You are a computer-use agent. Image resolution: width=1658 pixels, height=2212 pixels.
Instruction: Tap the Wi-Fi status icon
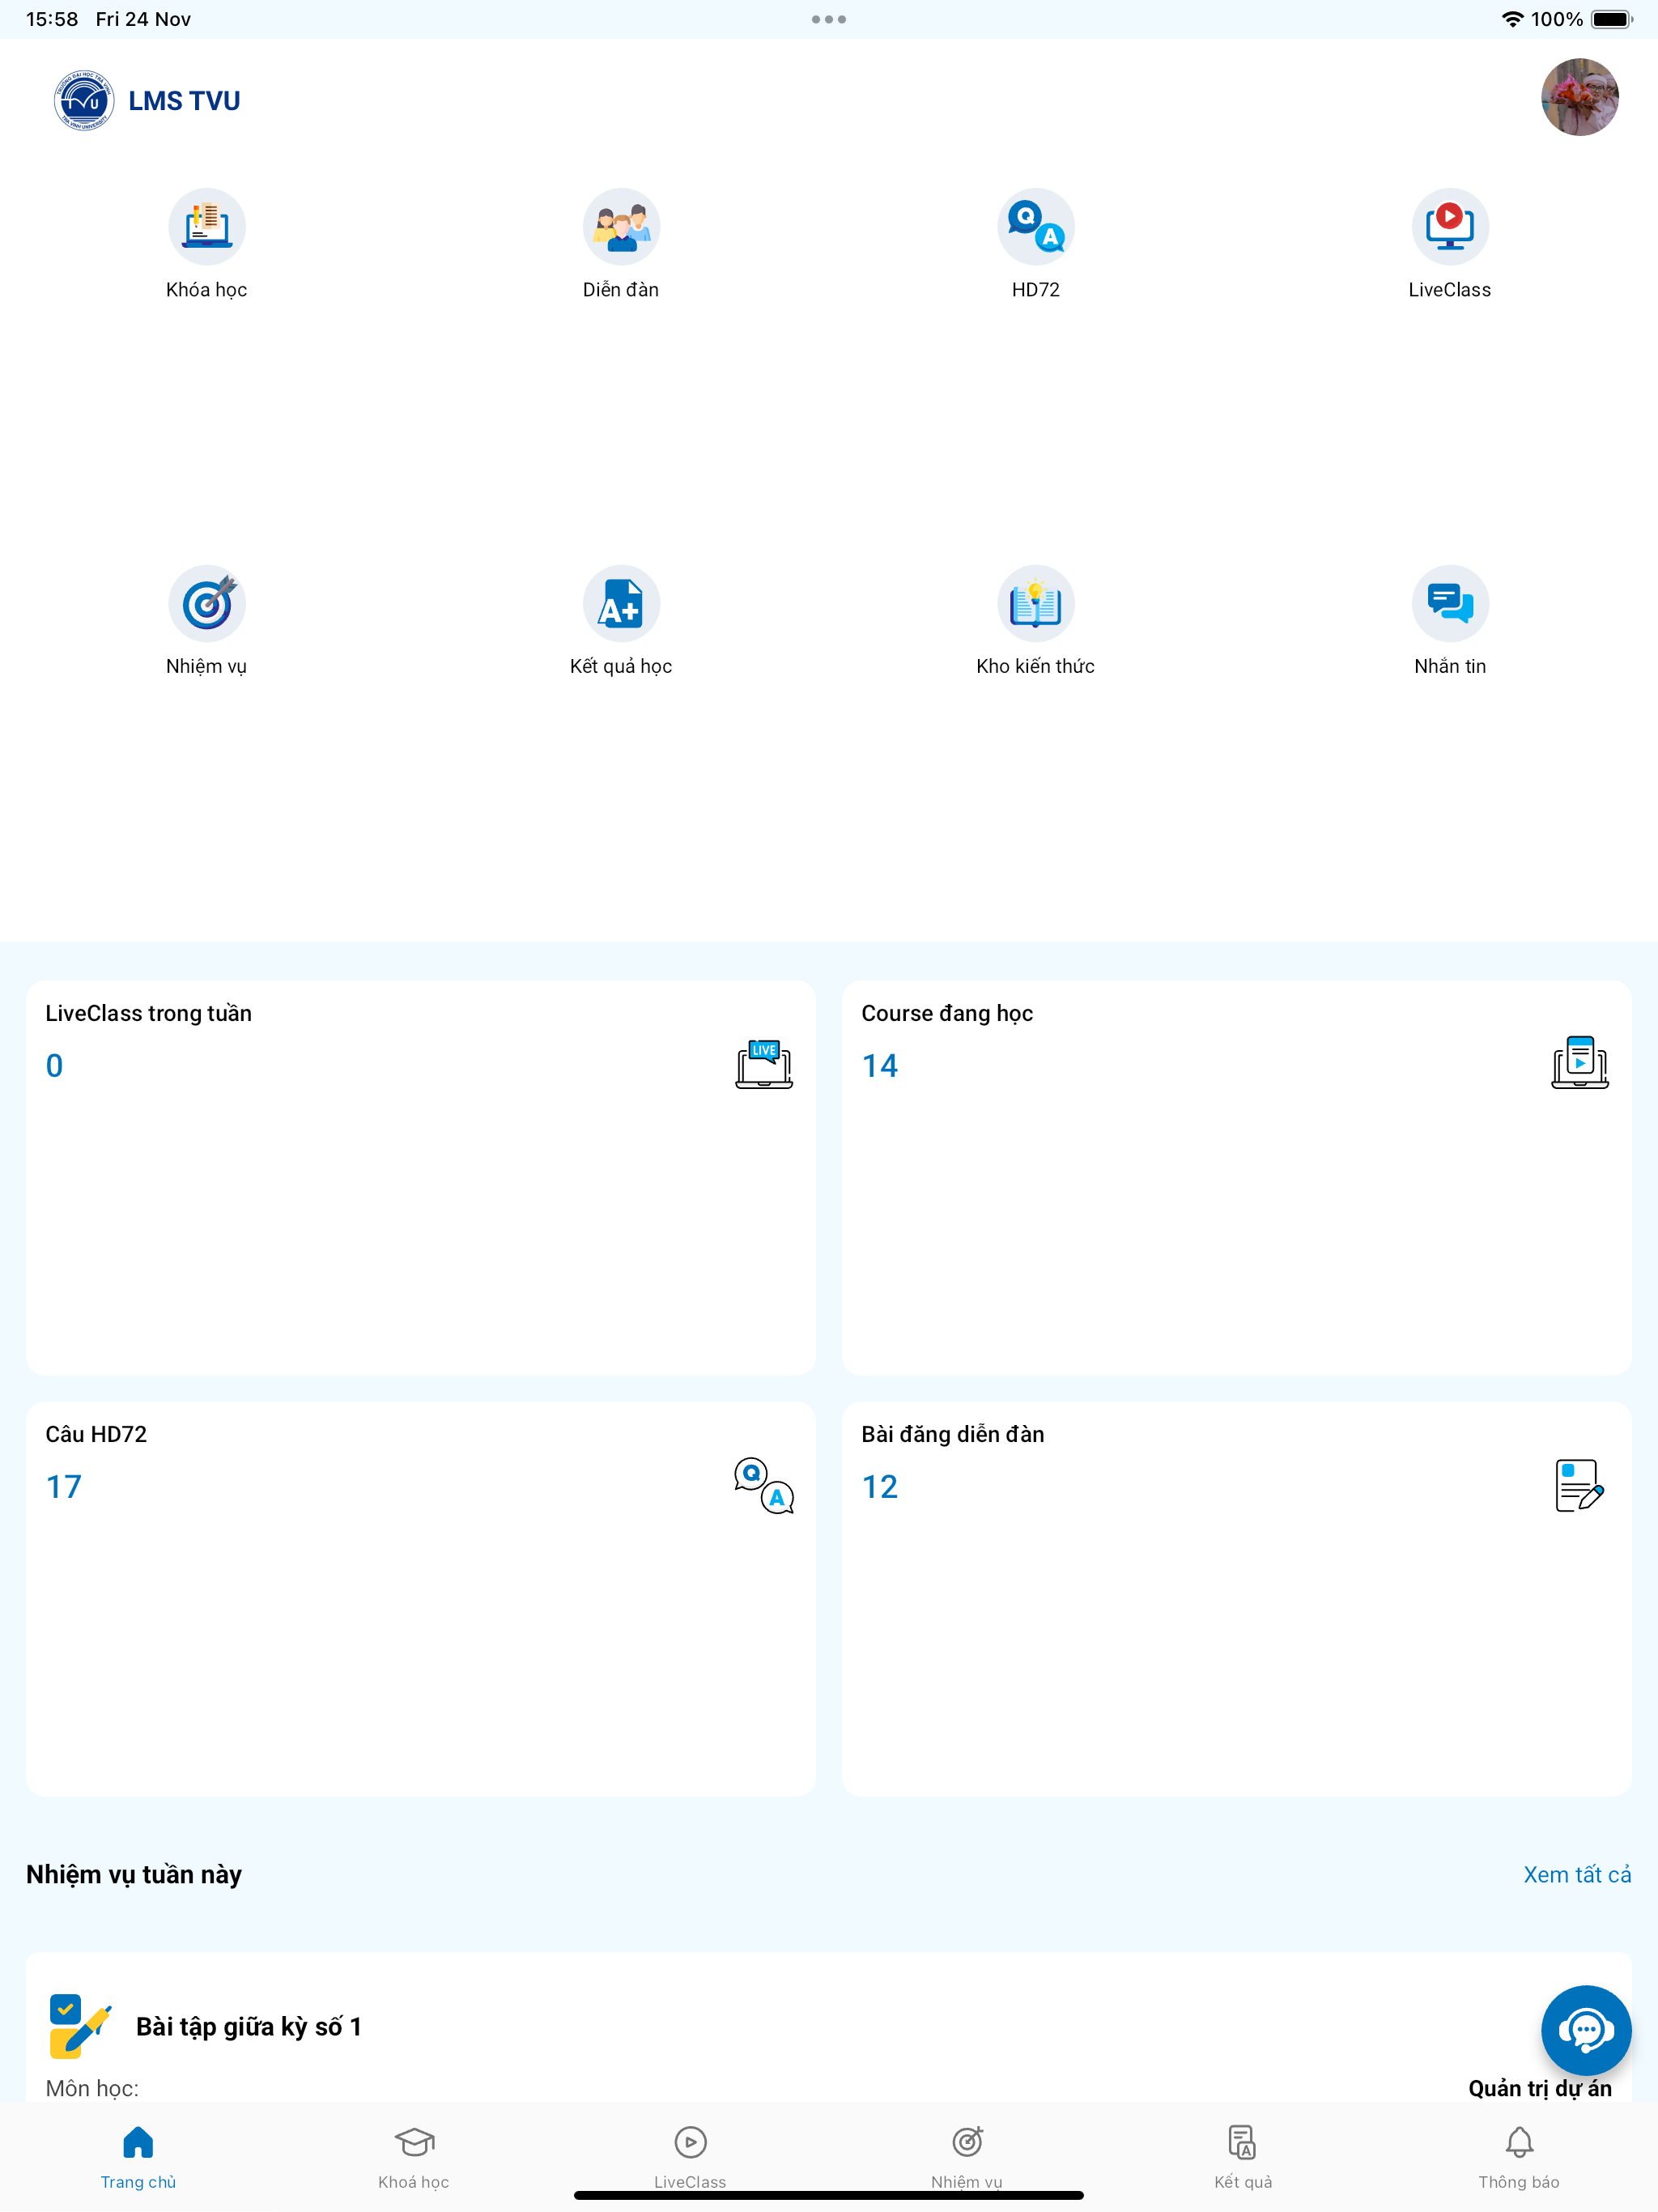click(1513, 19)
